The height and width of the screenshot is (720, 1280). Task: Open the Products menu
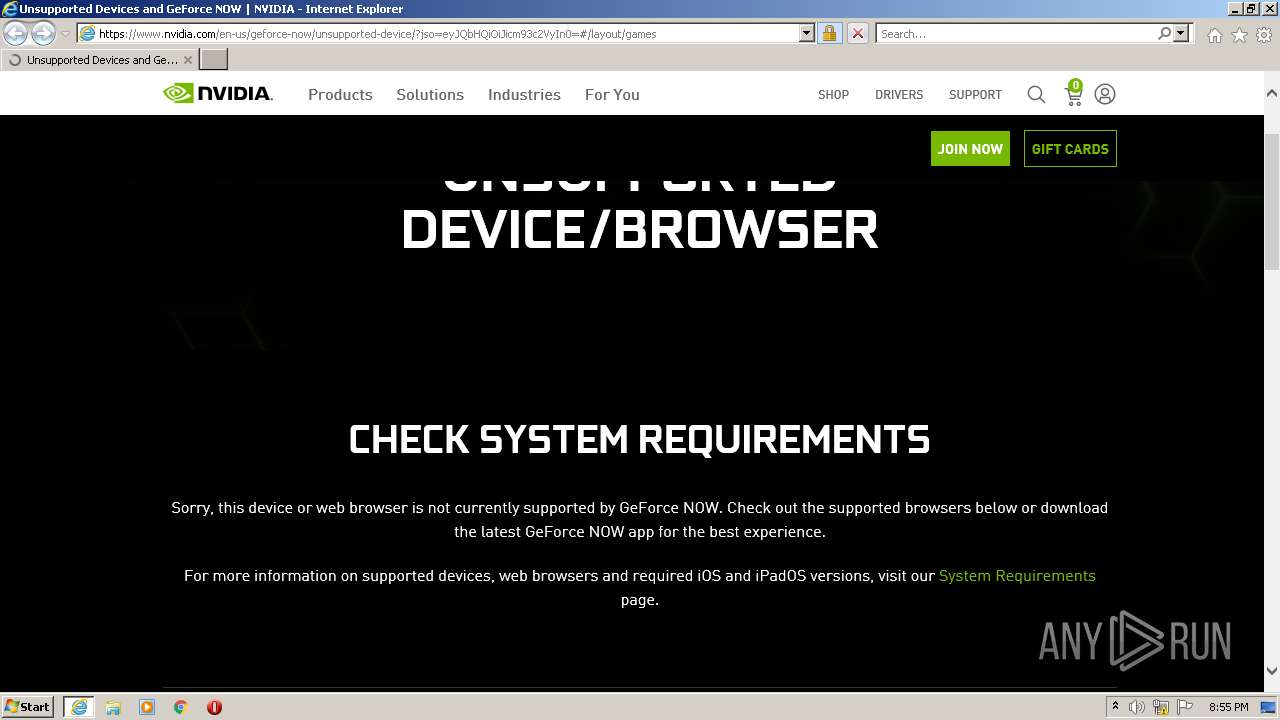(340, 94)
